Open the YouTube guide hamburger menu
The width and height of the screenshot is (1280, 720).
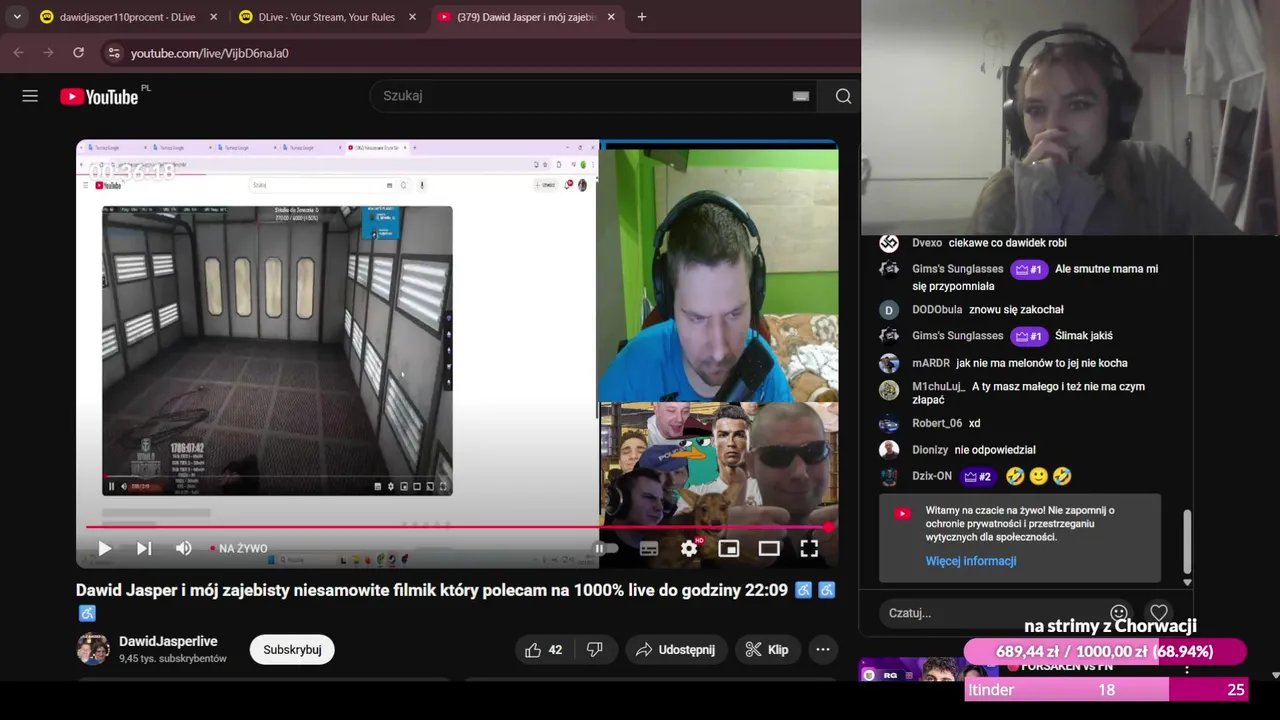[x=30, y=96]
